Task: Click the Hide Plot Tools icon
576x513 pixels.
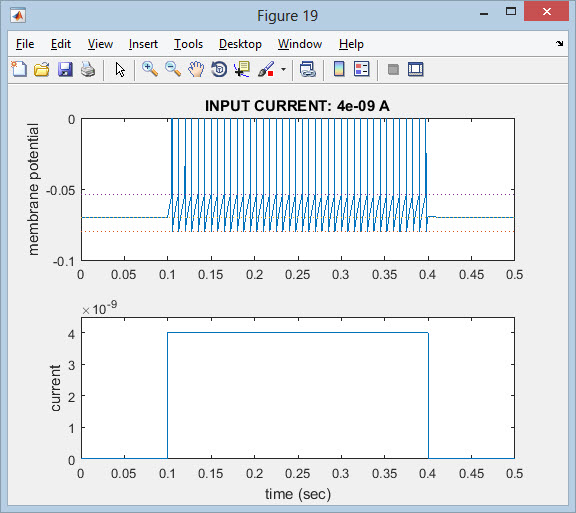Action: pyautogui.click(x=393, y=69)
